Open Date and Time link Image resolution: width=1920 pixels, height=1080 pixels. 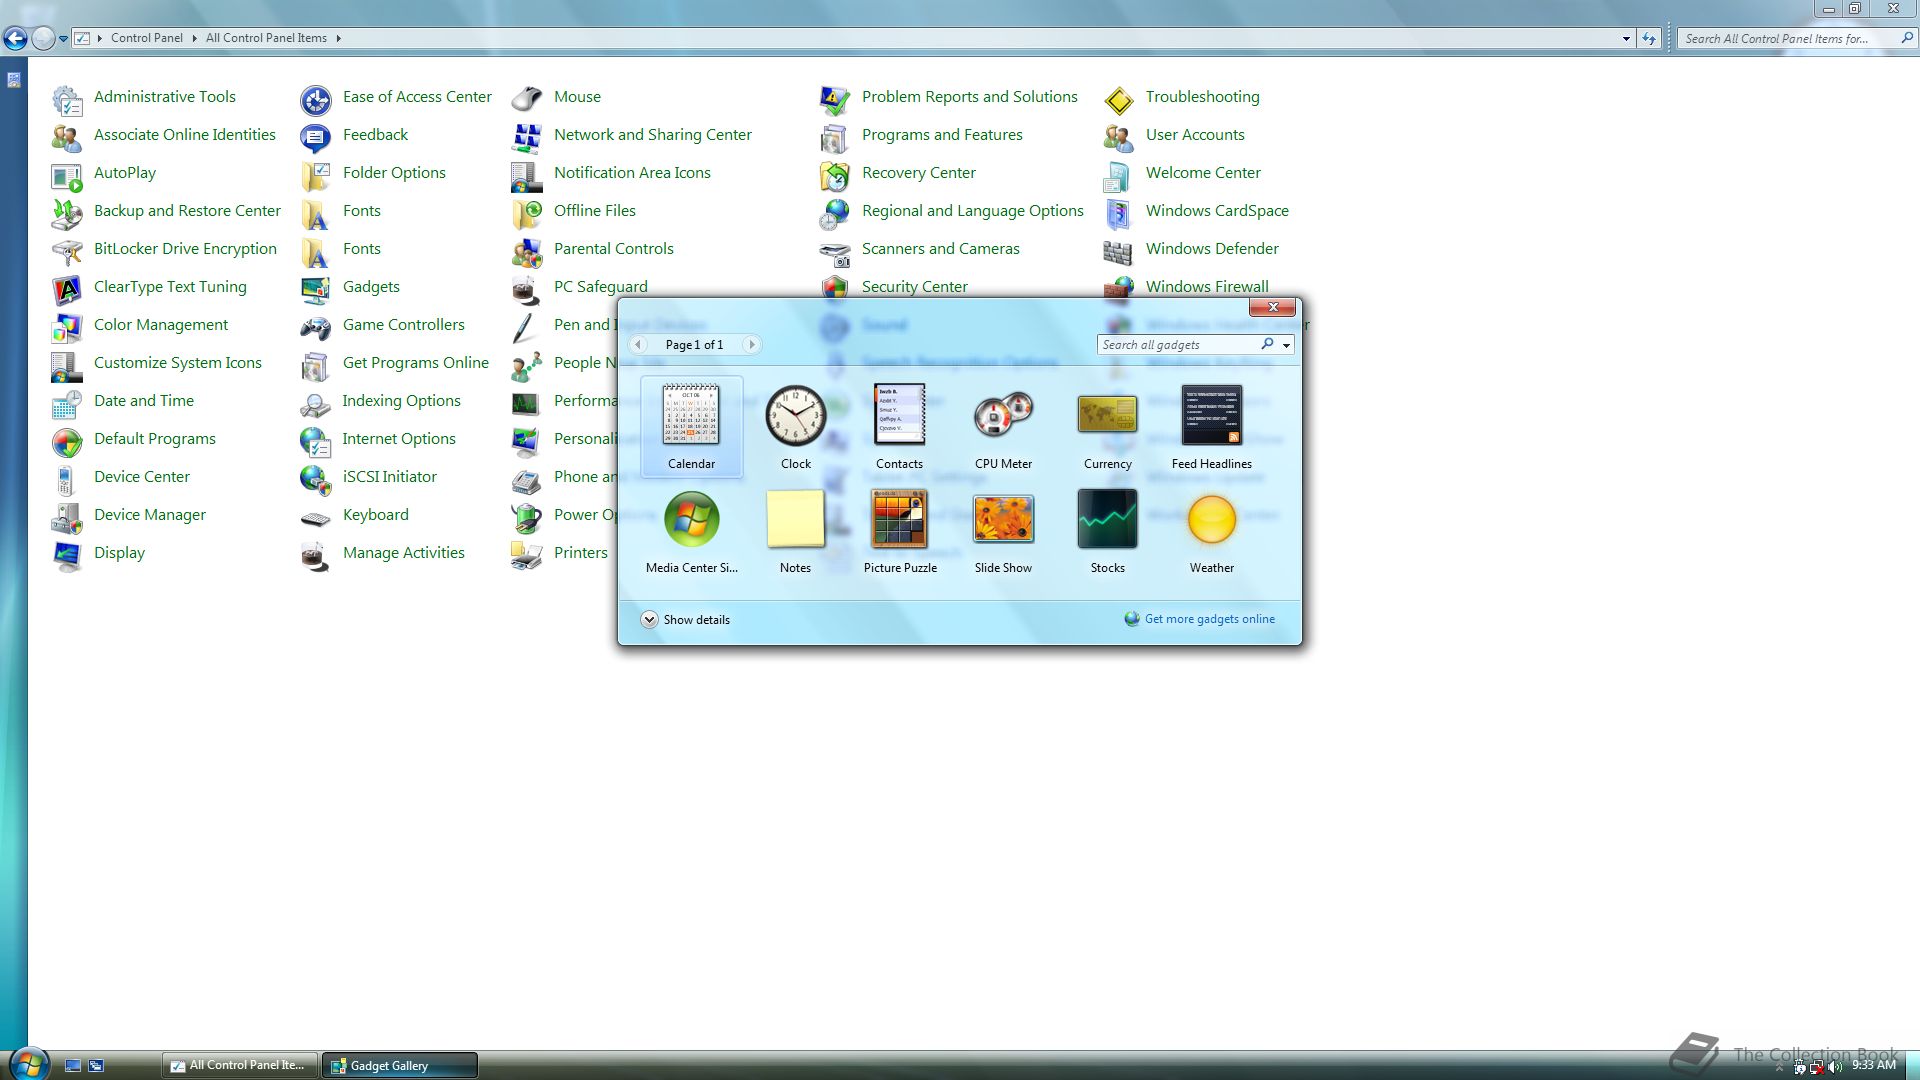(x=144, y=401)
